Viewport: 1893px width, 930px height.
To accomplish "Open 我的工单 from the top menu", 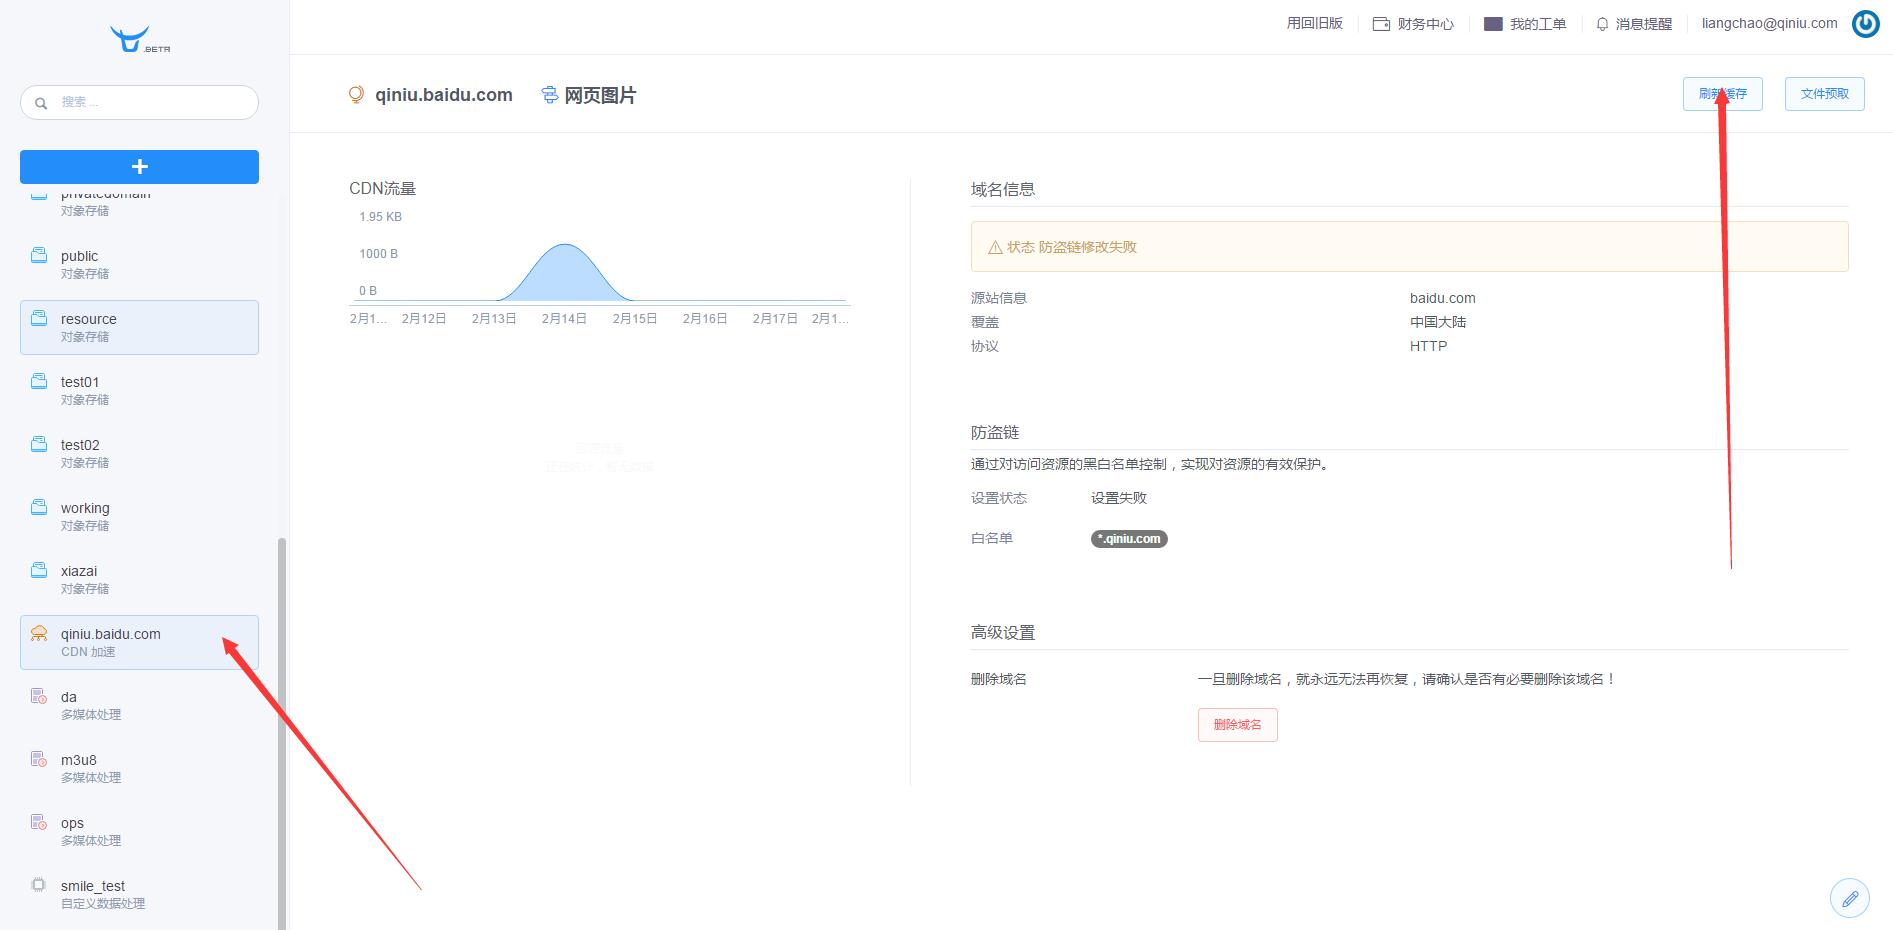I will (x=1537, y=23).
